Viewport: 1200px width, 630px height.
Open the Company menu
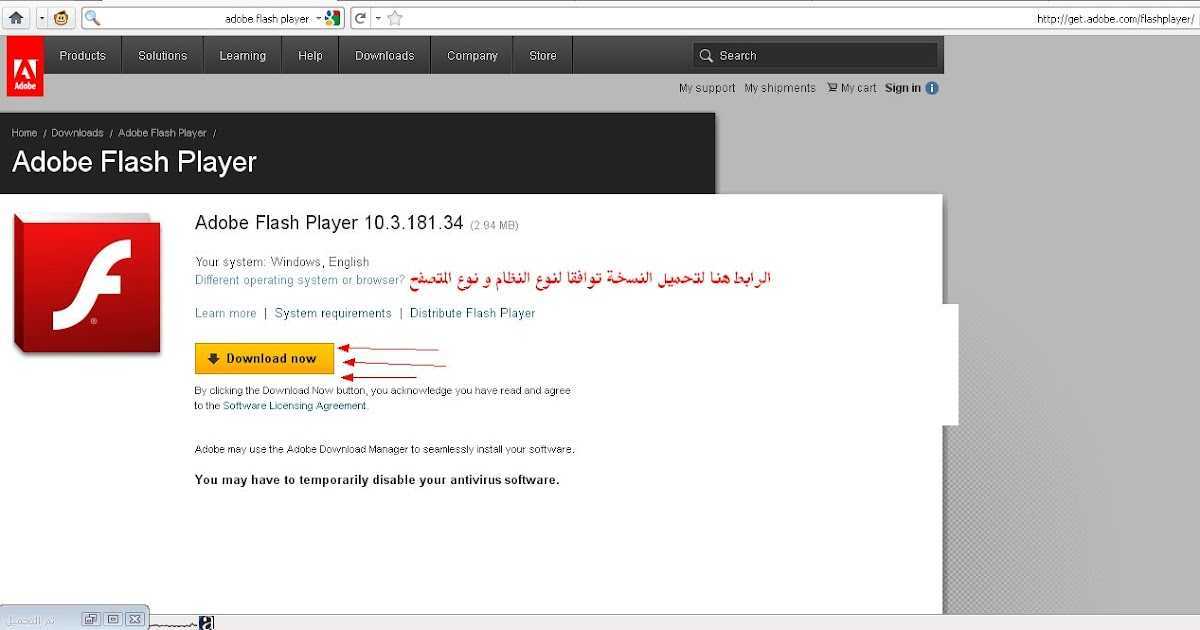(x=472, y=56)
